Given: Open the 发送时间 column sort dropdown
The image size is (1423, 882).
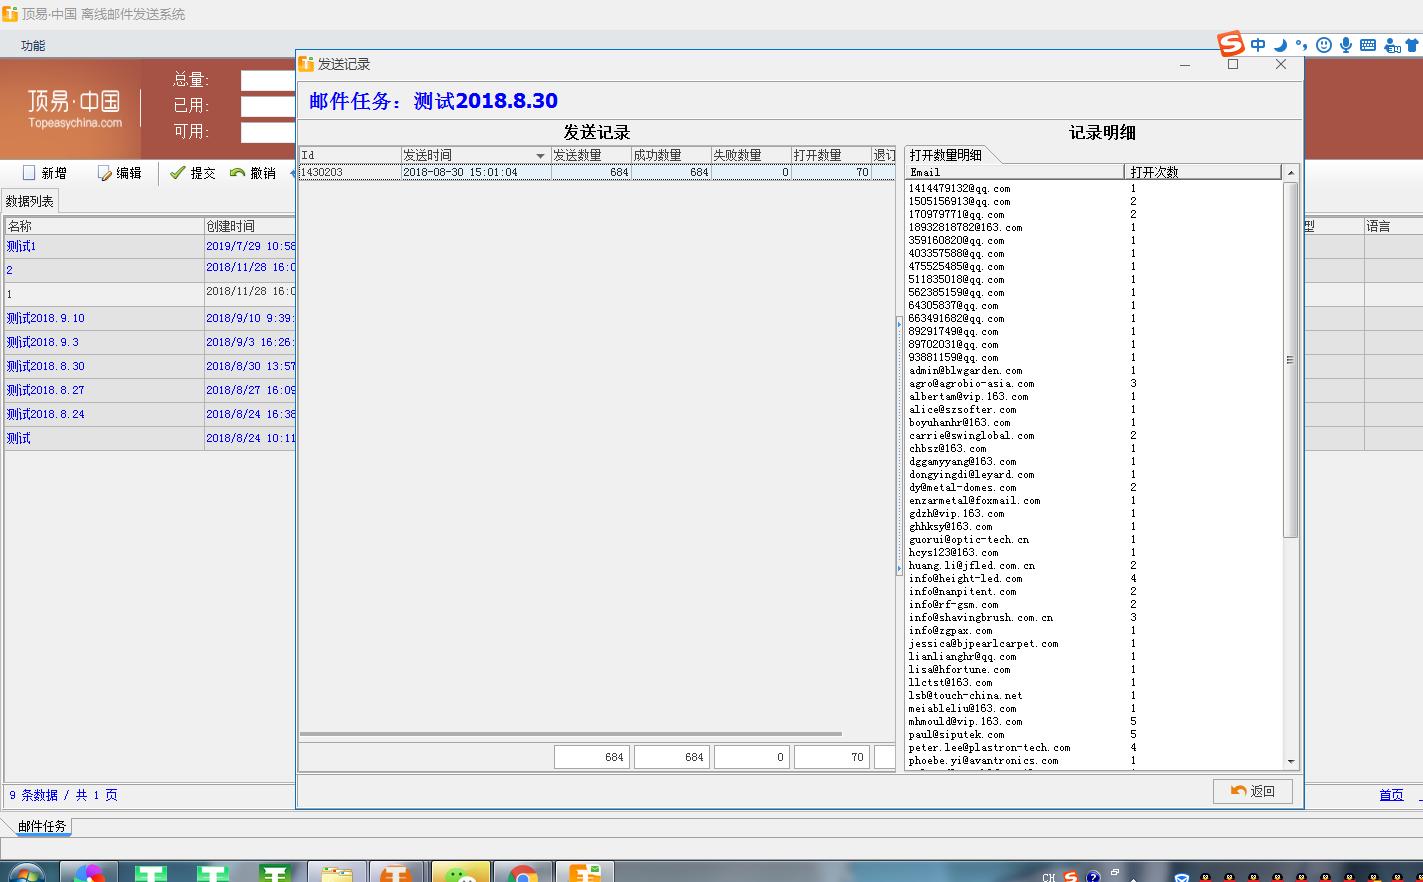Looking at the screenshot, I should pos(543,155).
